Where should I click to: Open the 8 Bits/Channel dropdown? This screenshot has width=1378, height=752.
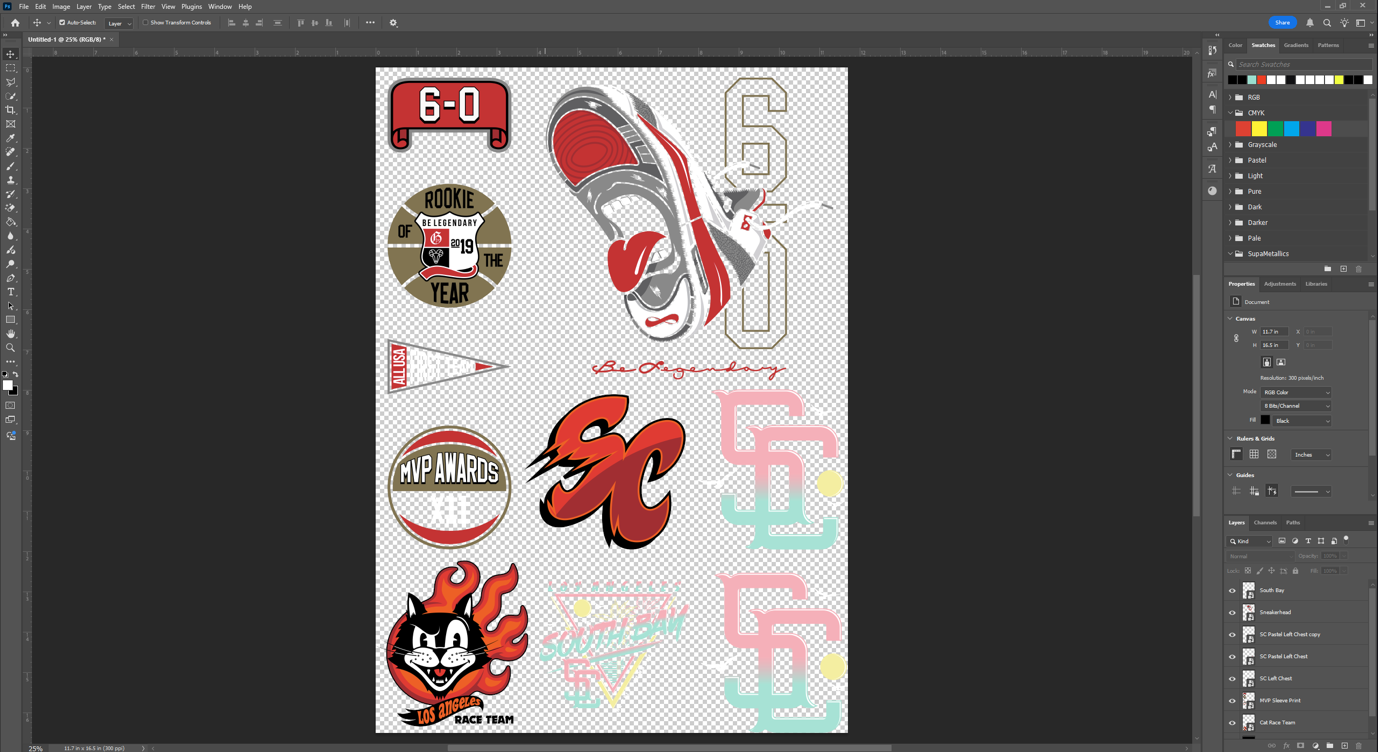click(1296, 406)
